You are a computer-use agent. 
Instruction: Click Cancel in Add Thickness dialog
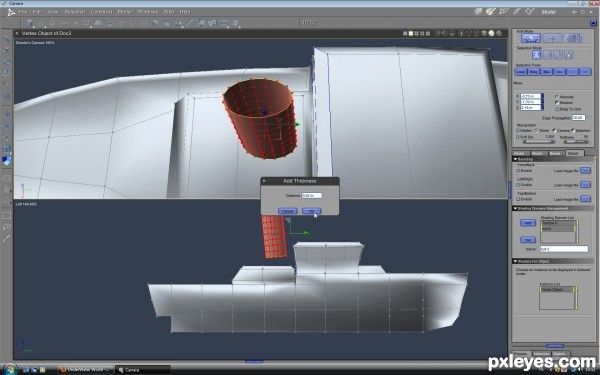[287, 211]
